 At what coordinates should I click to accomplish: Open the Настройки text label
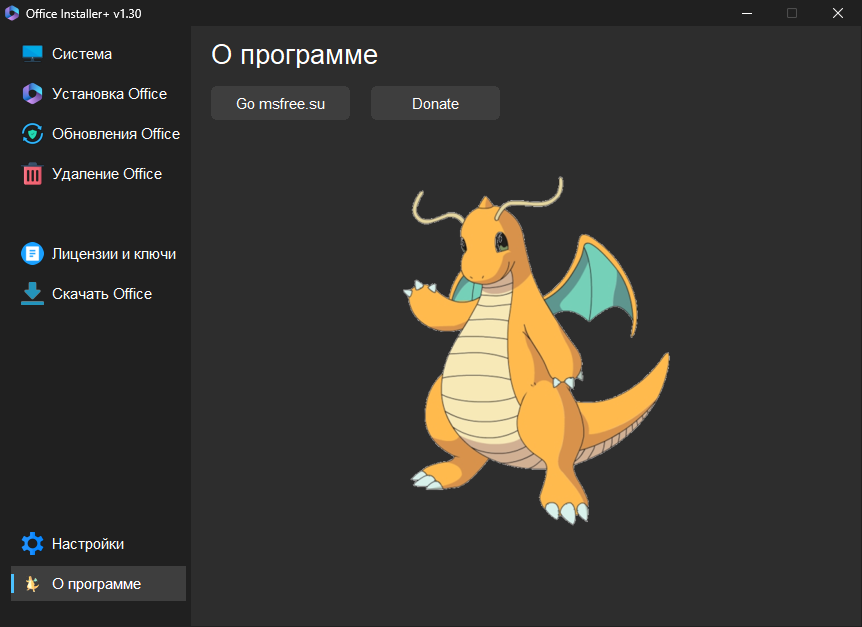coord(88,544)
